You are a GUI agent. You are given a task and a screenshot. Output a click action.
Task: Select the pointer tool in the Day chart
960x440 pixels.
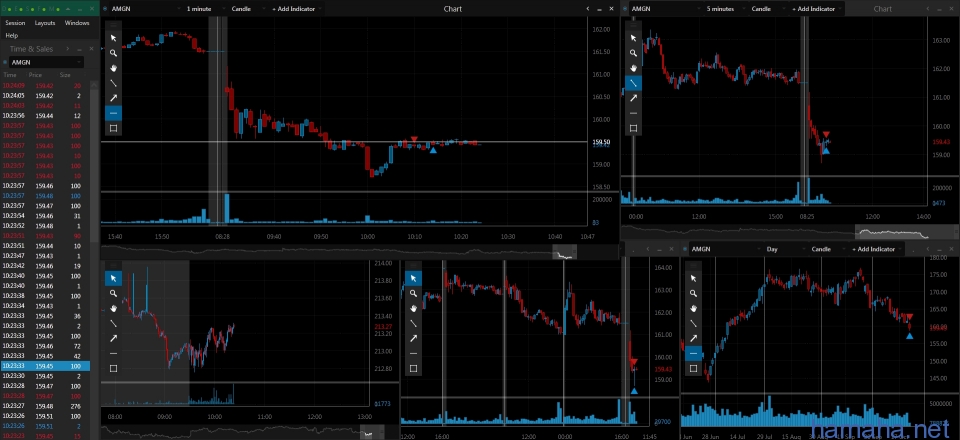pyautogui.click(x=693, y=278)
